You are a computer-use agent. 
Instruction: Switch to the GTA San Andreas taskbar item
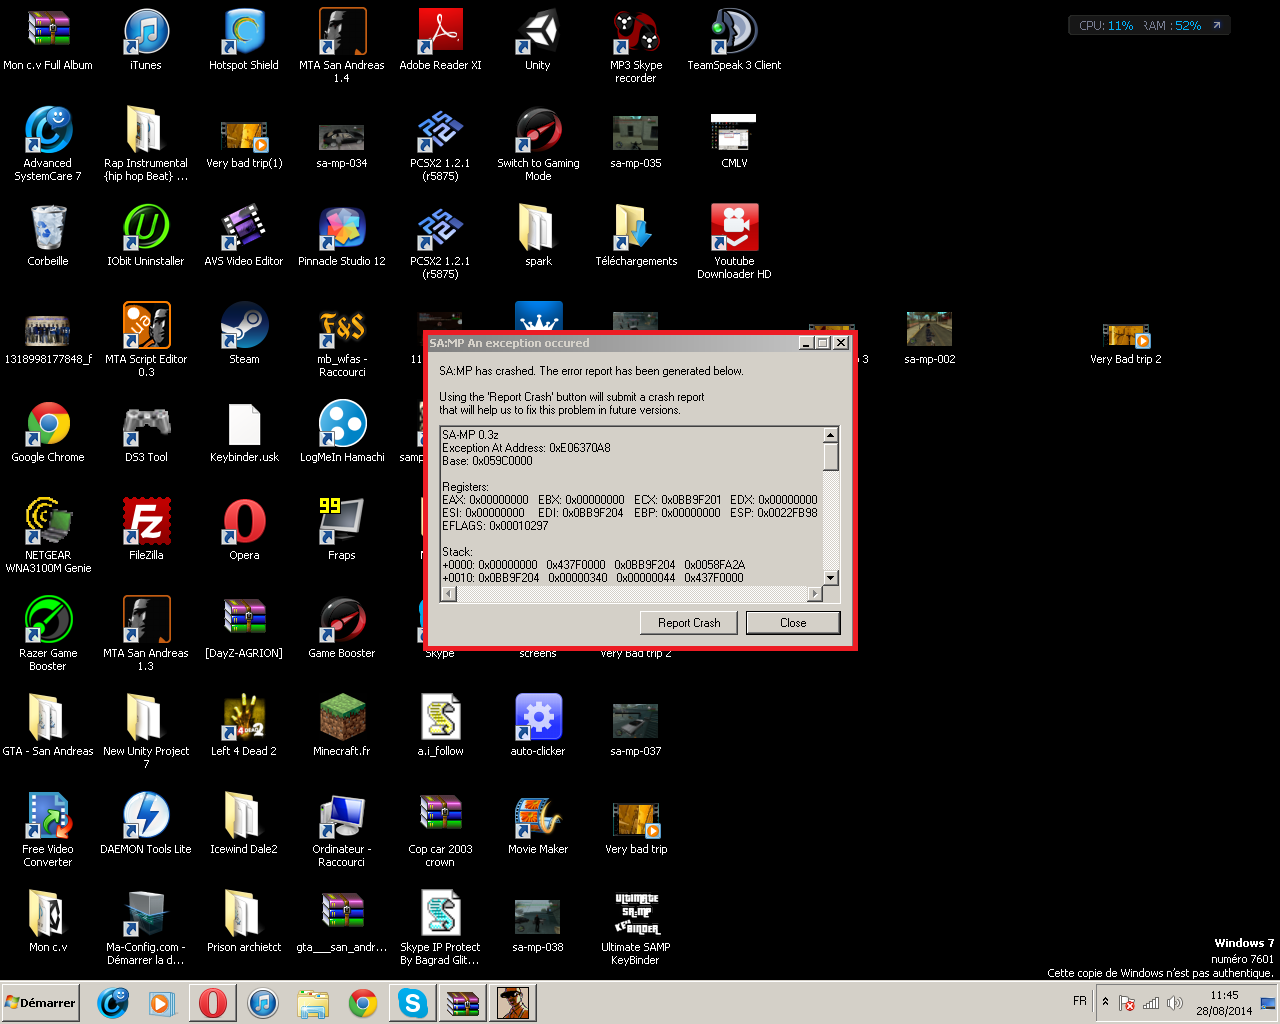coord(513,1003)
